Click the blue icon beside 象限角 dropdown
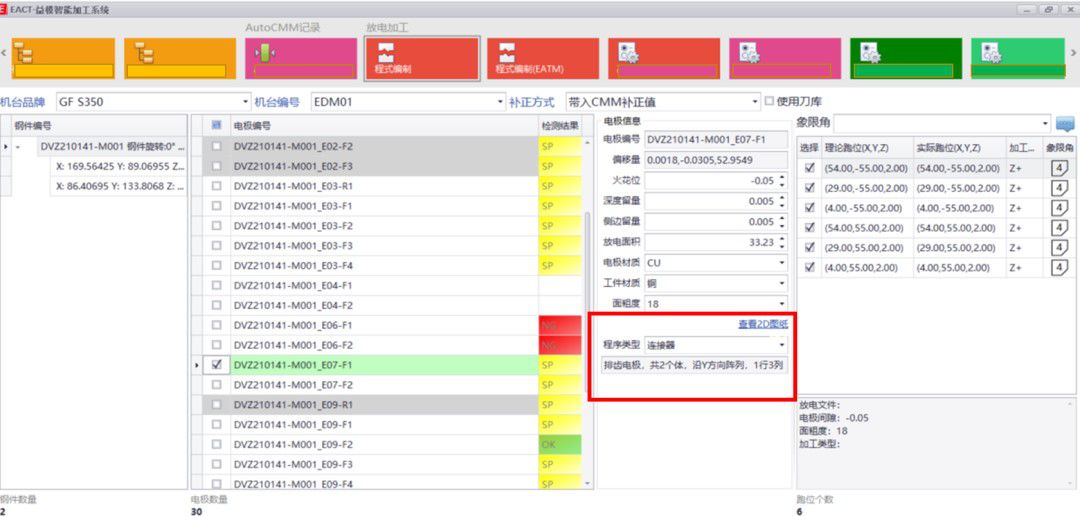Image resolution: width=1080 pixels, height=516 pixels. coord(1065,124)
